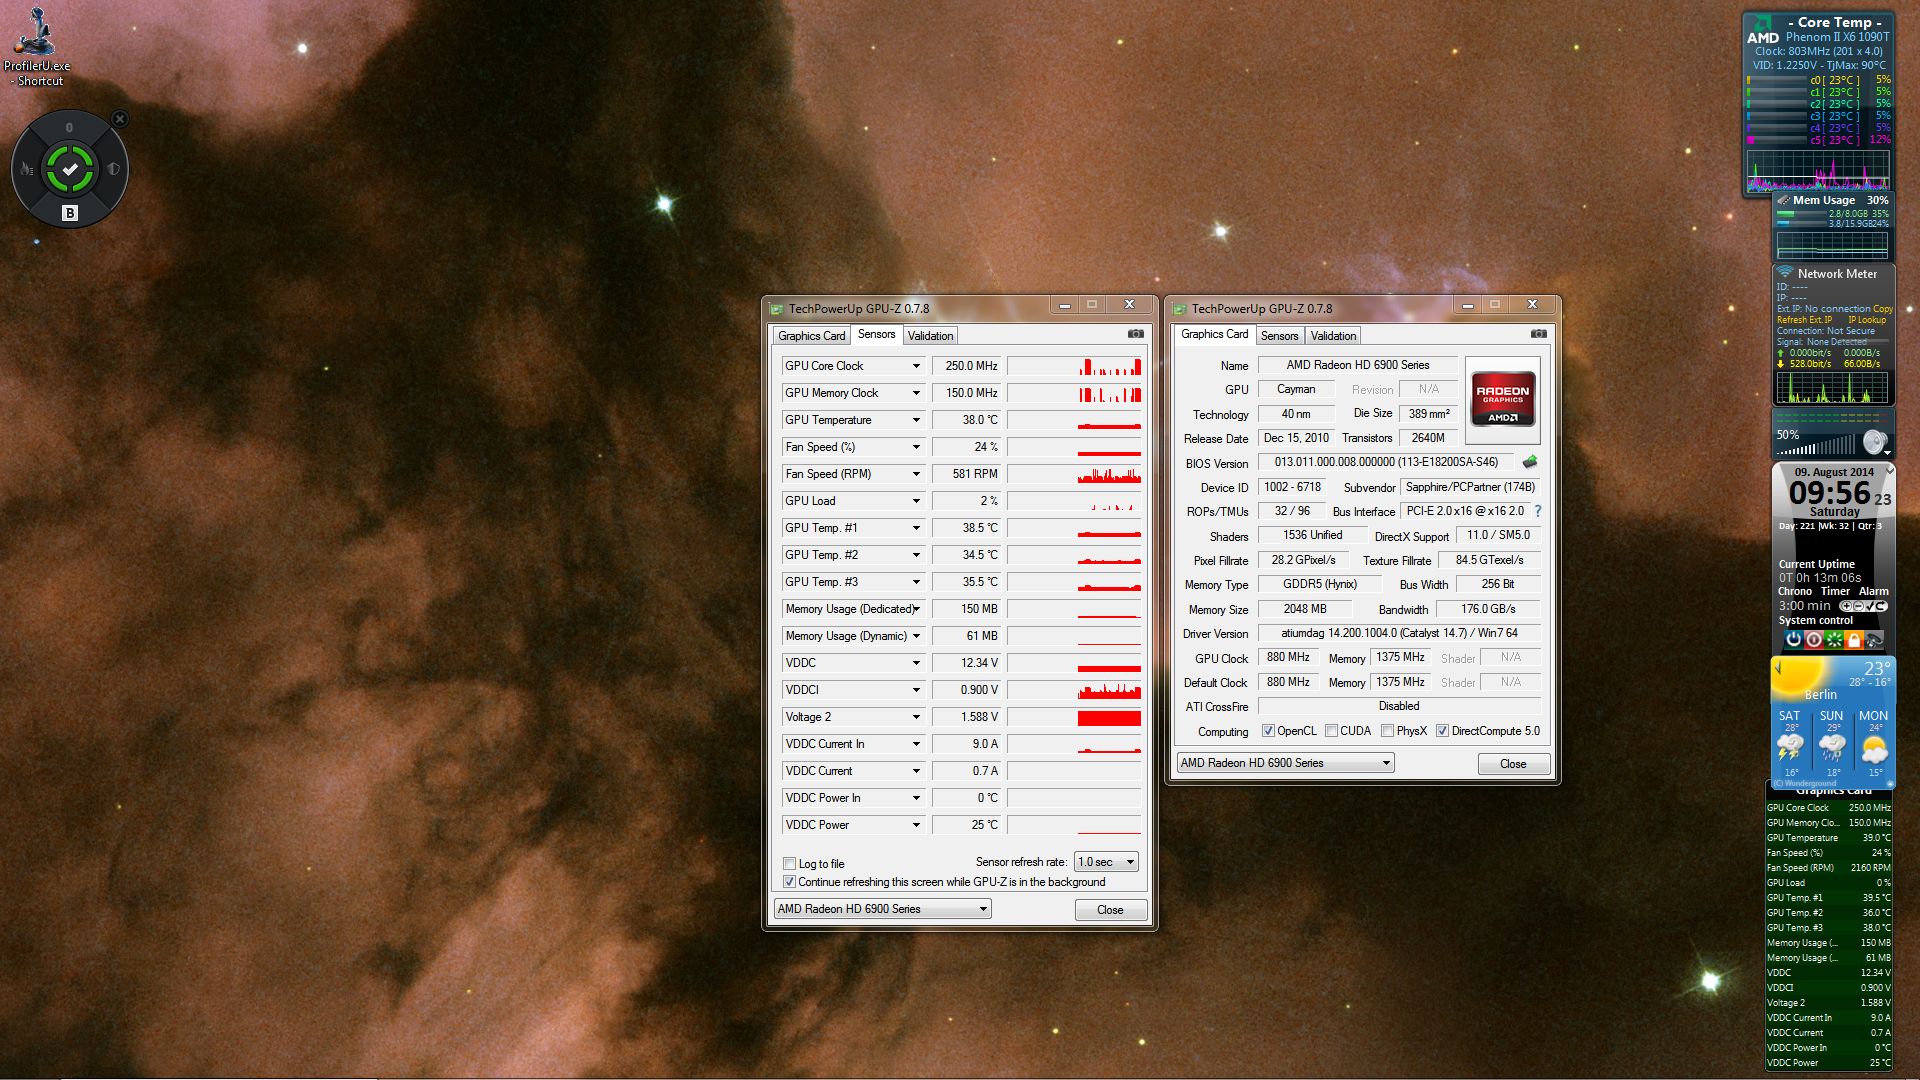Click the green standby icon in System control
The height and width of the screenshot is (1080, 1920).
point(1834,639)
